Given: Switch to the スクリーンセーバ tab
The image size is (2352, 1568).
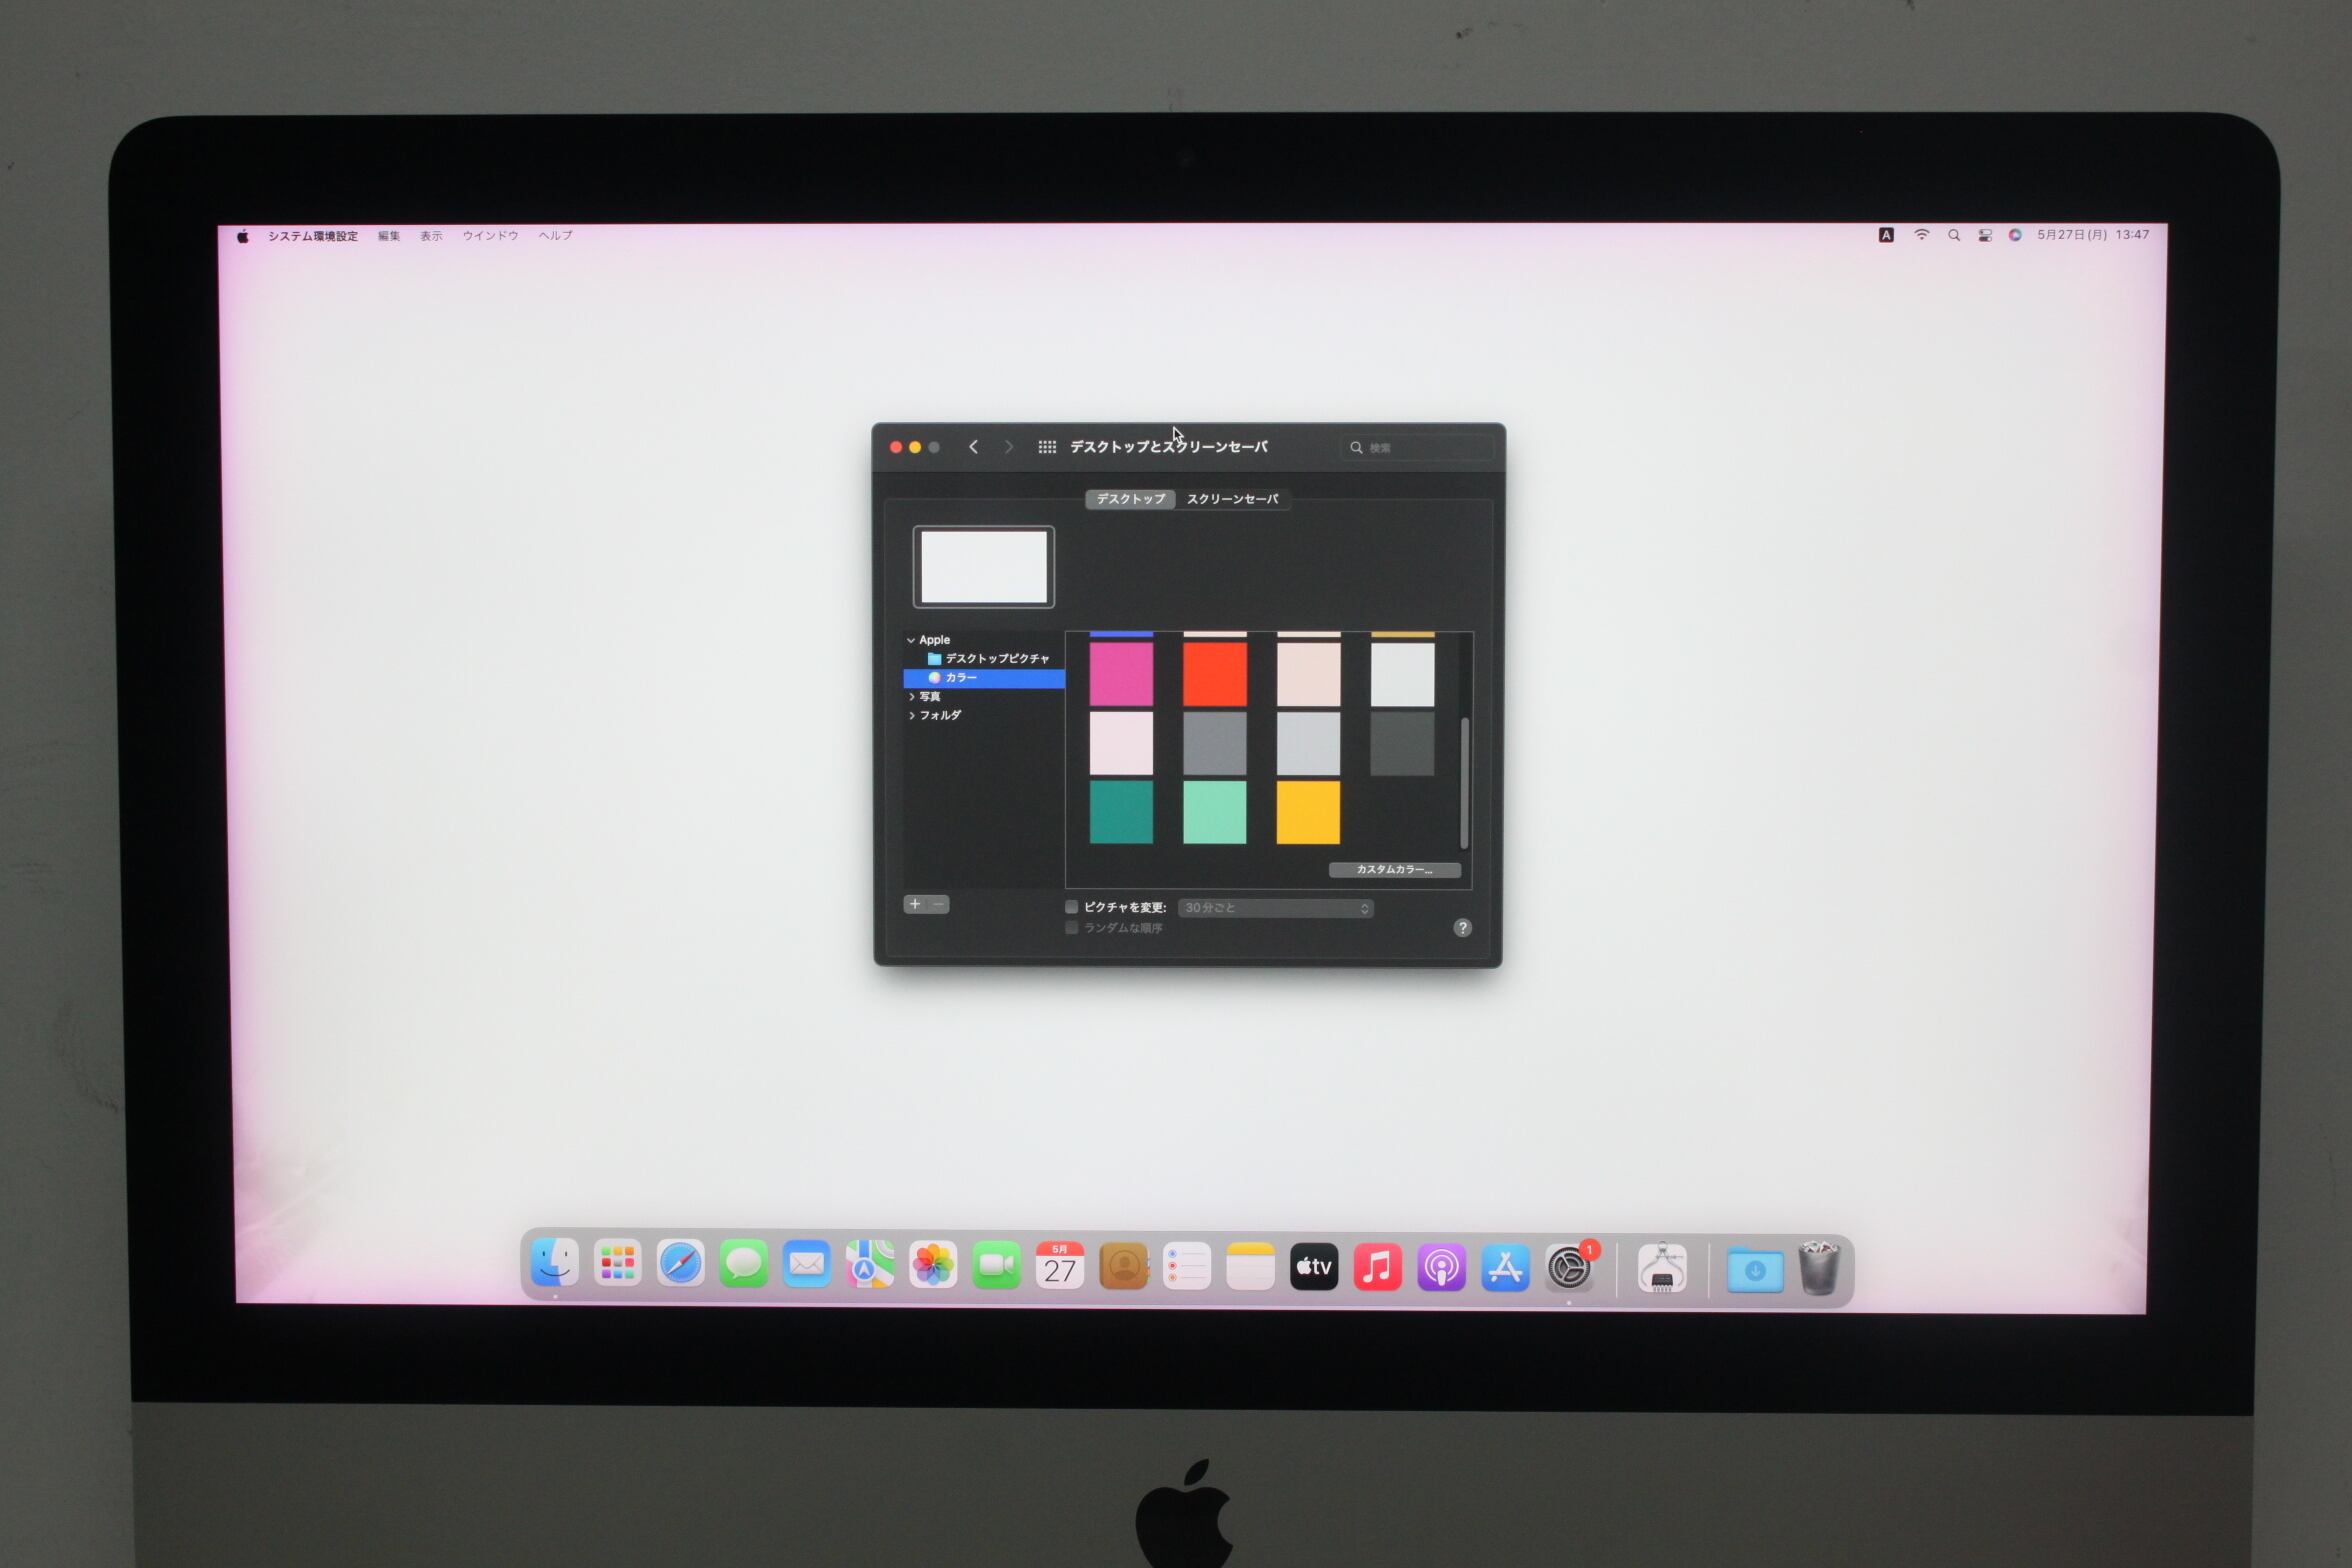Looking at the screenshot, I should click(1232, 499).
